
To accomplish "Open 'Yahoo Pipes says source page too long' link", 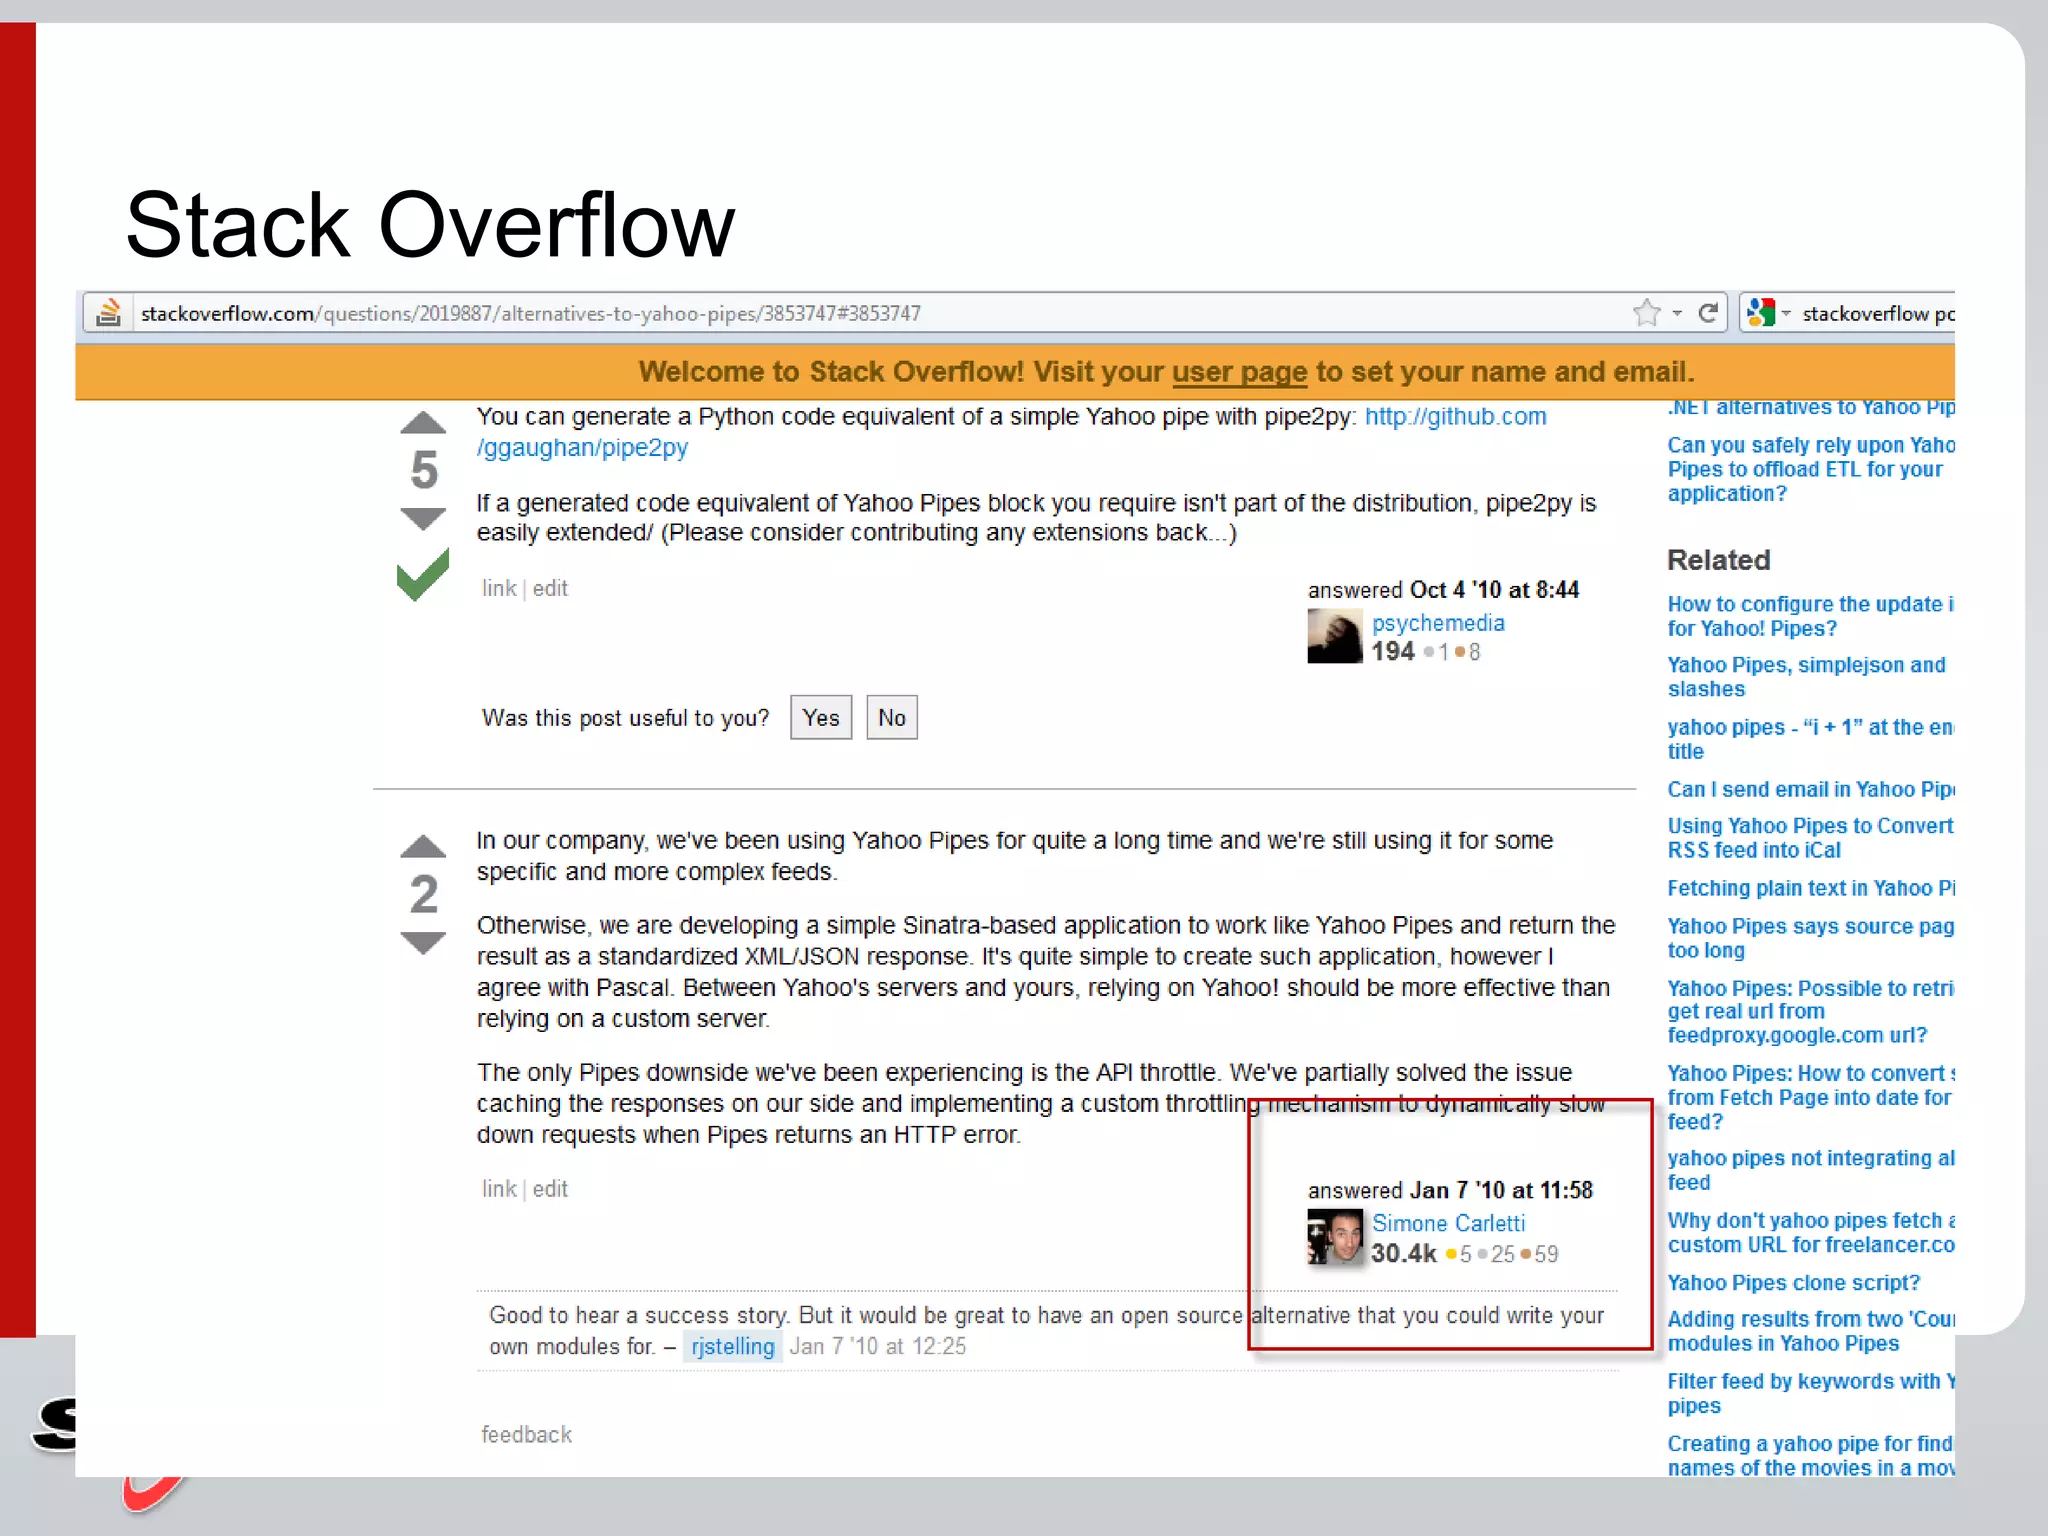I will click(1810, 938).
